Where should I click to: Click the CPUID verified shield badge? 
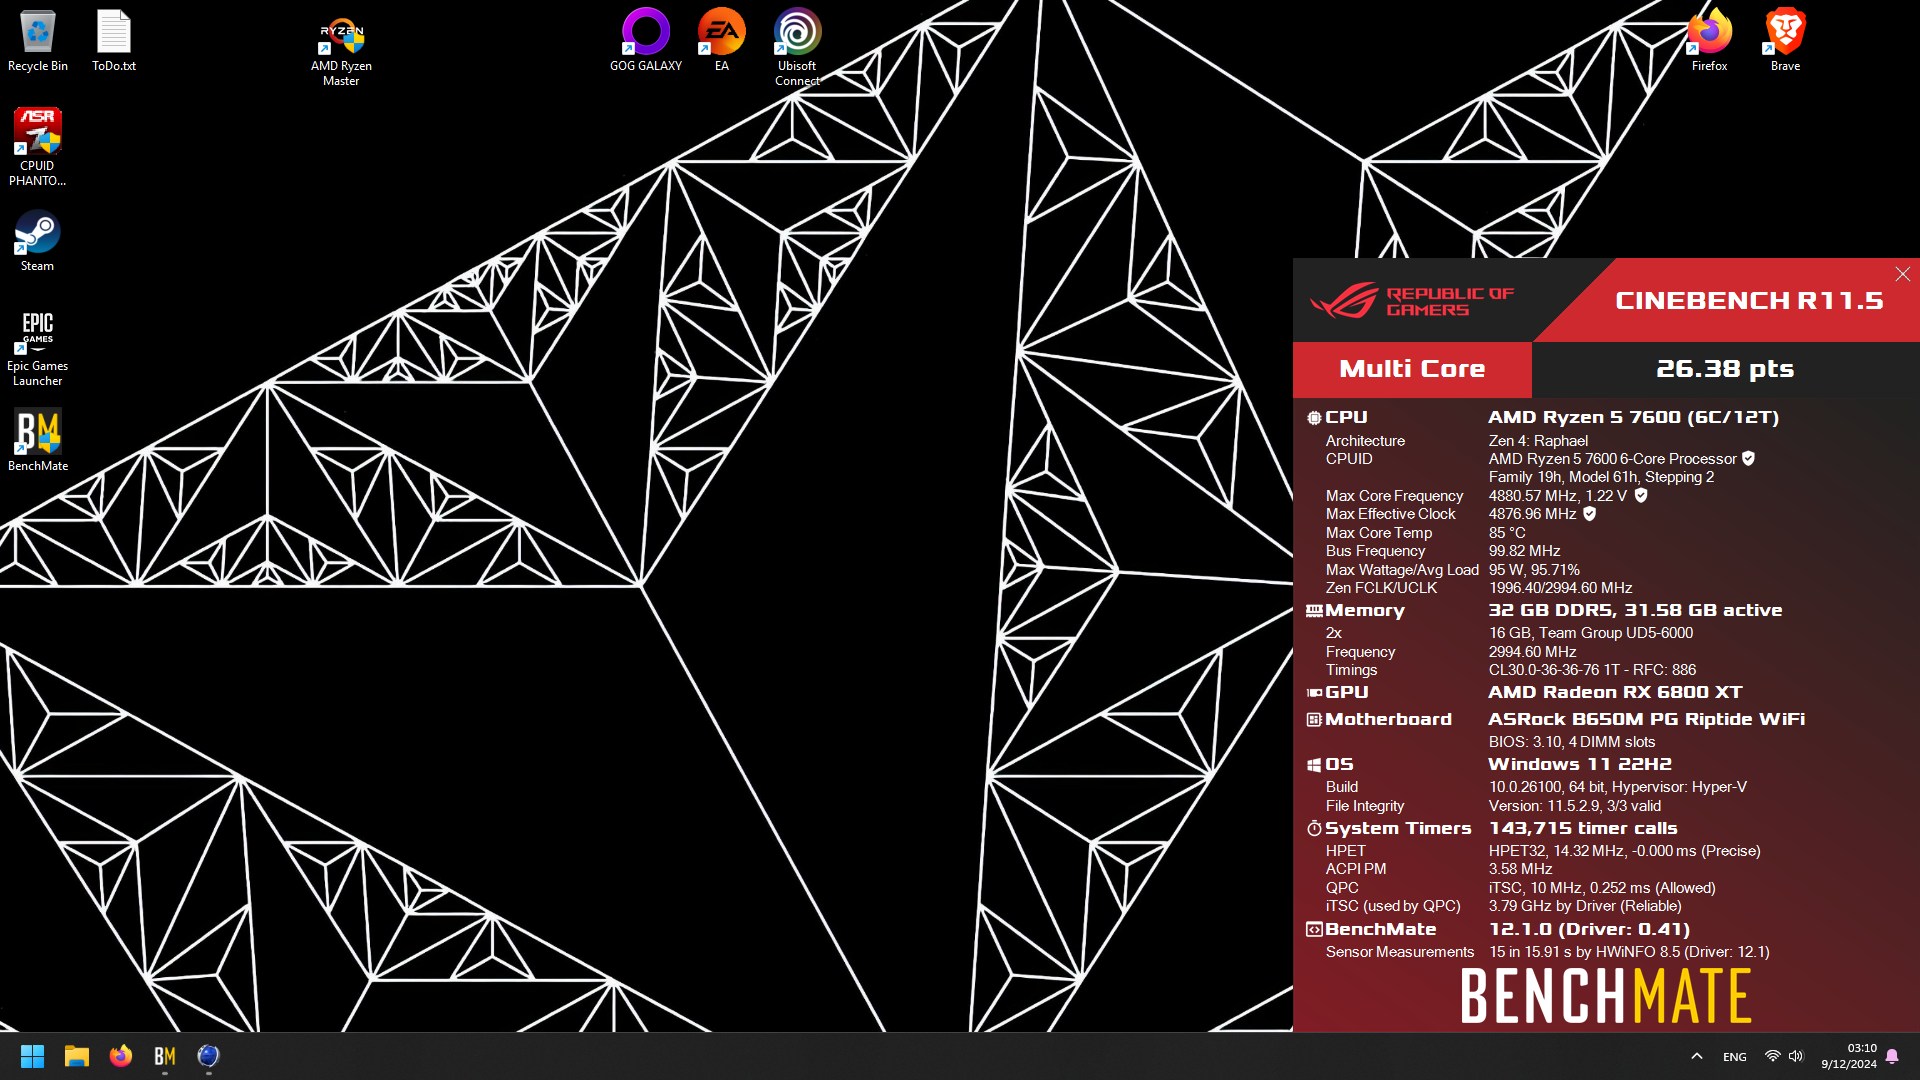[x=1748, y=458]
